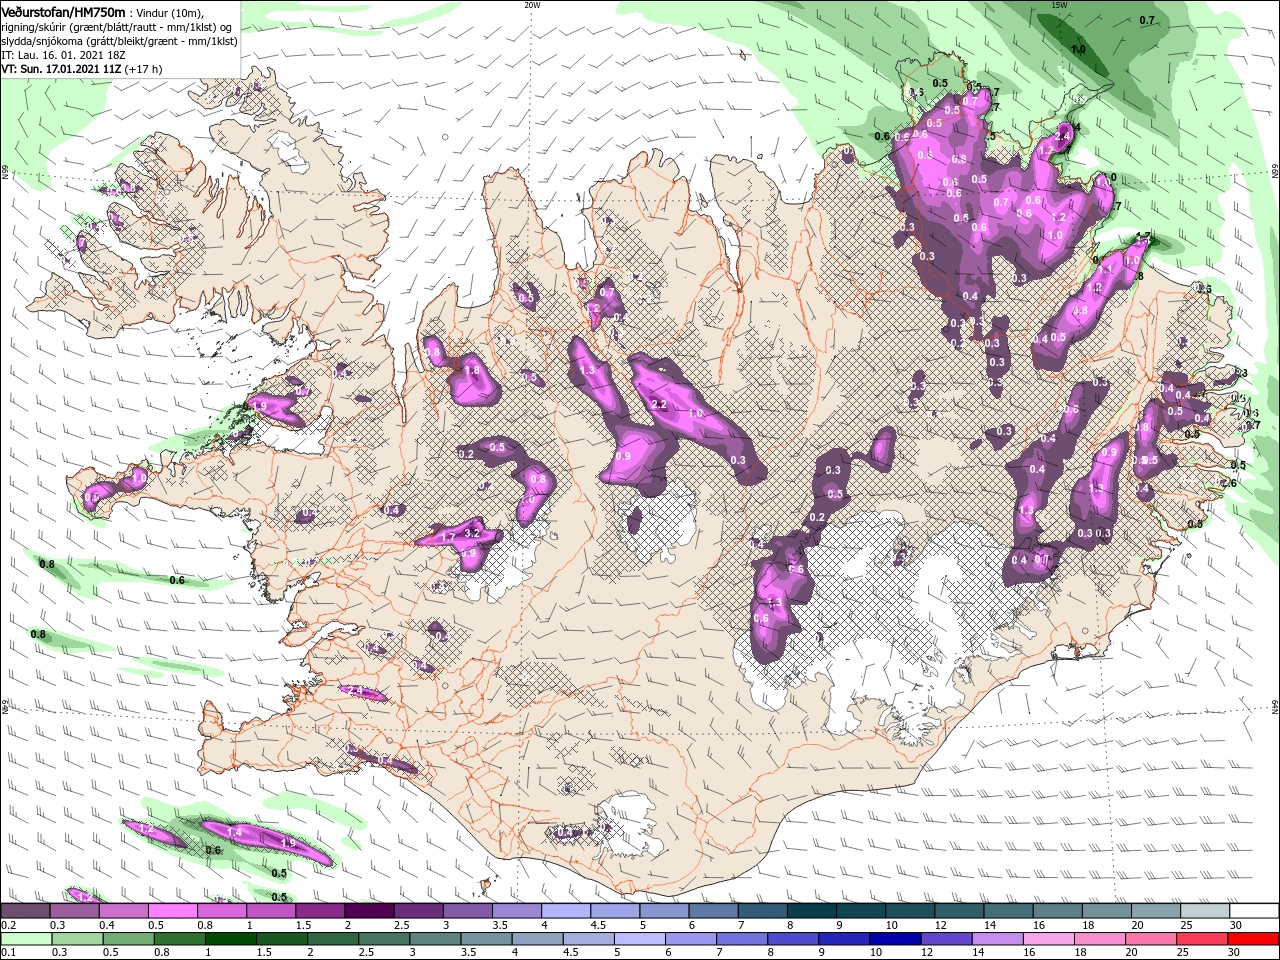Pick the upper-row swatch starting at 0.8

(x=221, y=912)
